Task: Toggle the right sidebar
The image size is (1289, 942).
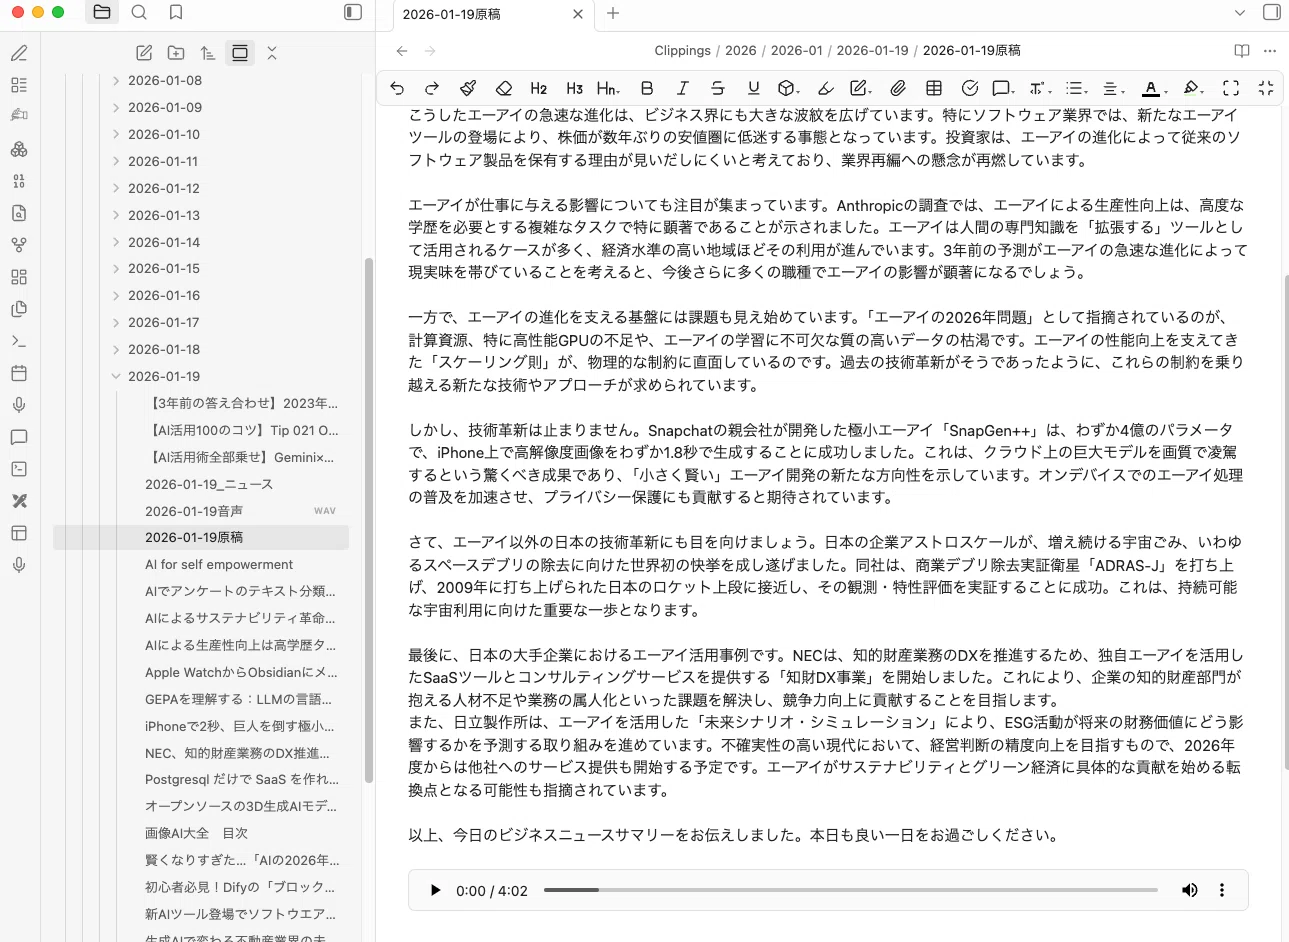Action: point(1272,13)
